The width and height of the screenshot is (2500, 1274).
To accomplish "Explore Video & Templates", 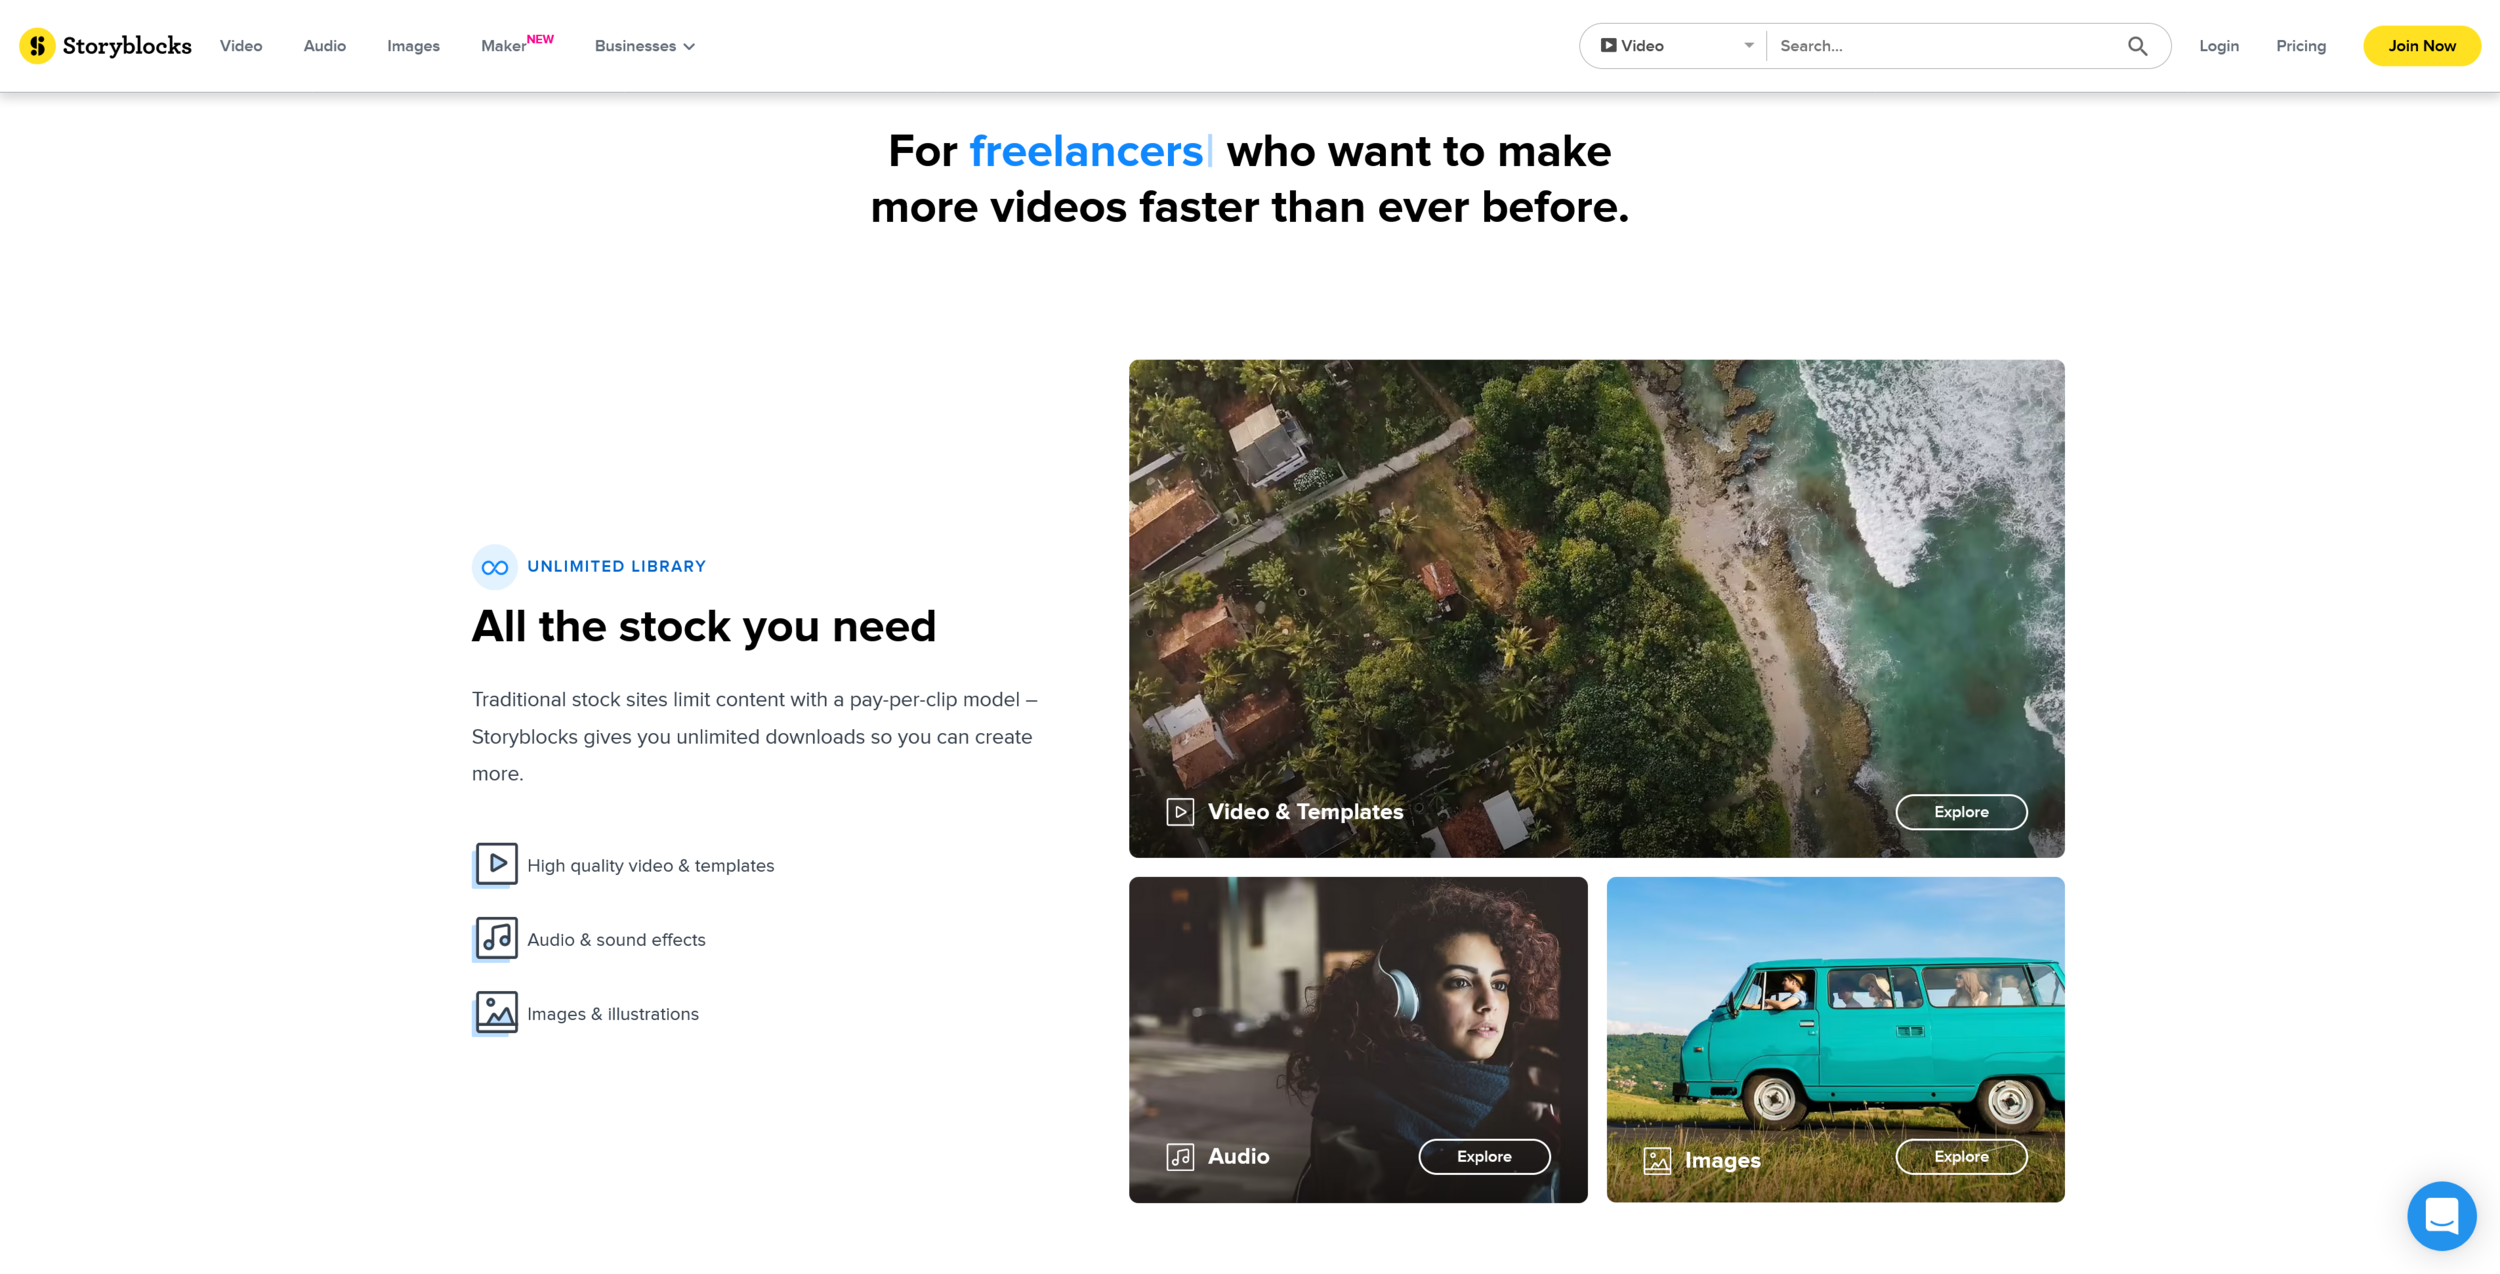I will [1960, 812].
